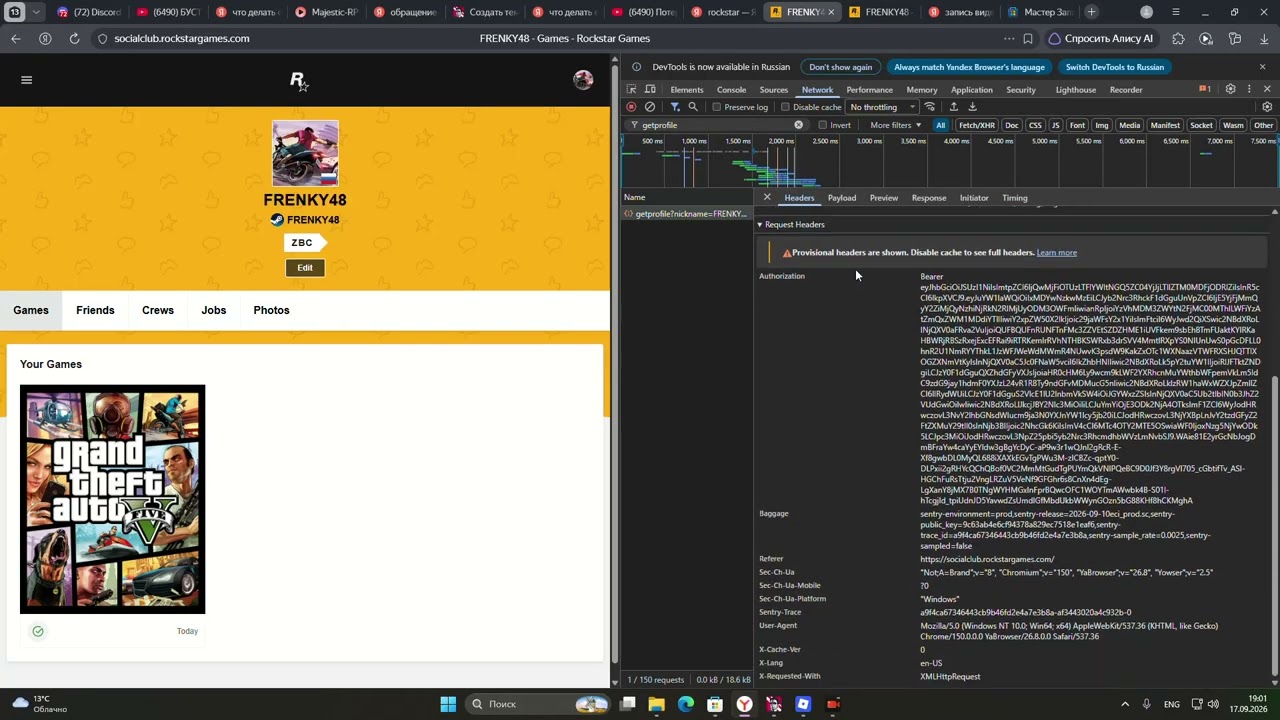Expand the More filters dropdown

[895, 125]
